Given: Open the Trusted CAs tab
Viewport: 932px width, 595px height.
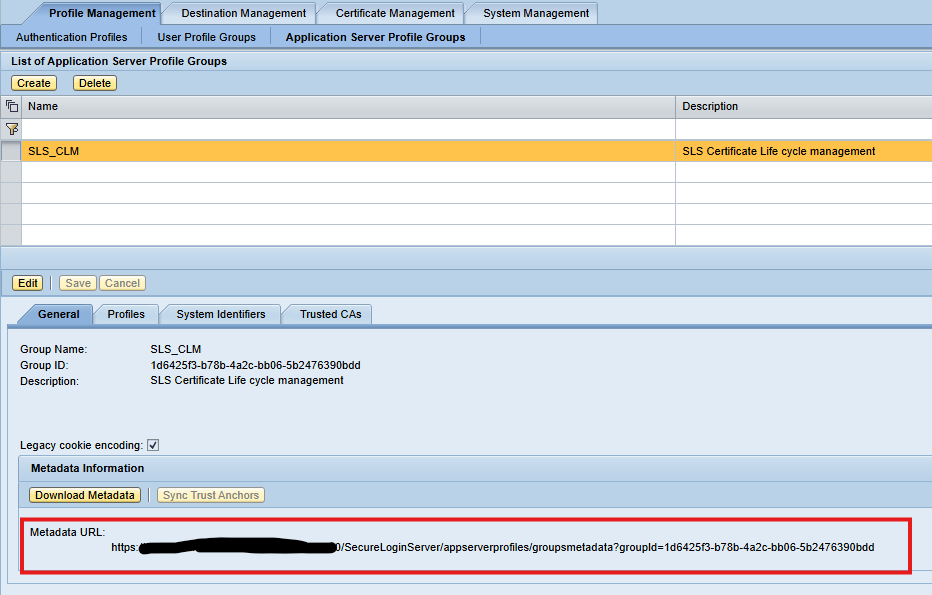Looking at the screenshot, I should coord(330,314).
